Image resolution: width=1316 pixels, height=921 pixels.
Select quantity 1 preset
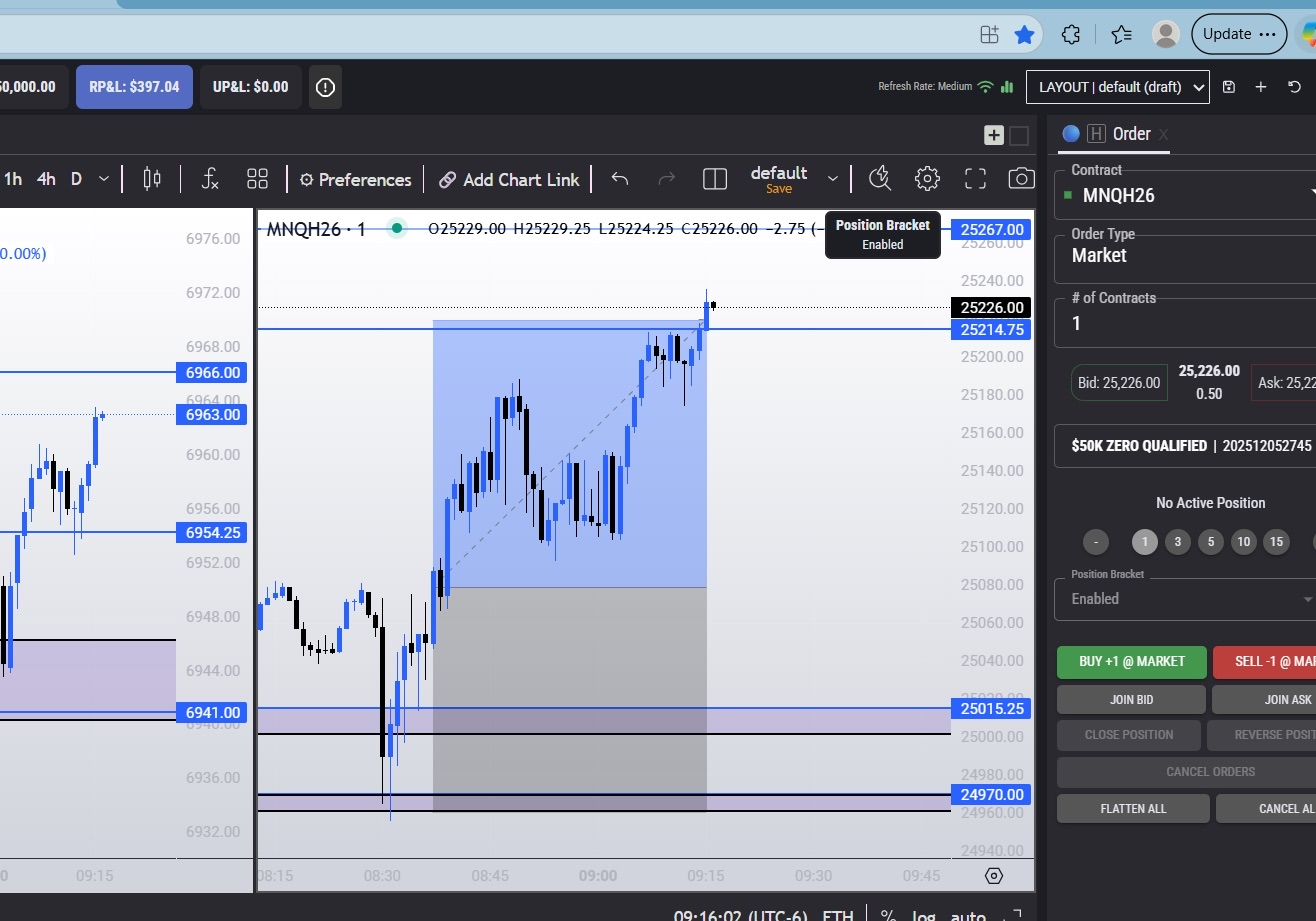click(1144, 542)
